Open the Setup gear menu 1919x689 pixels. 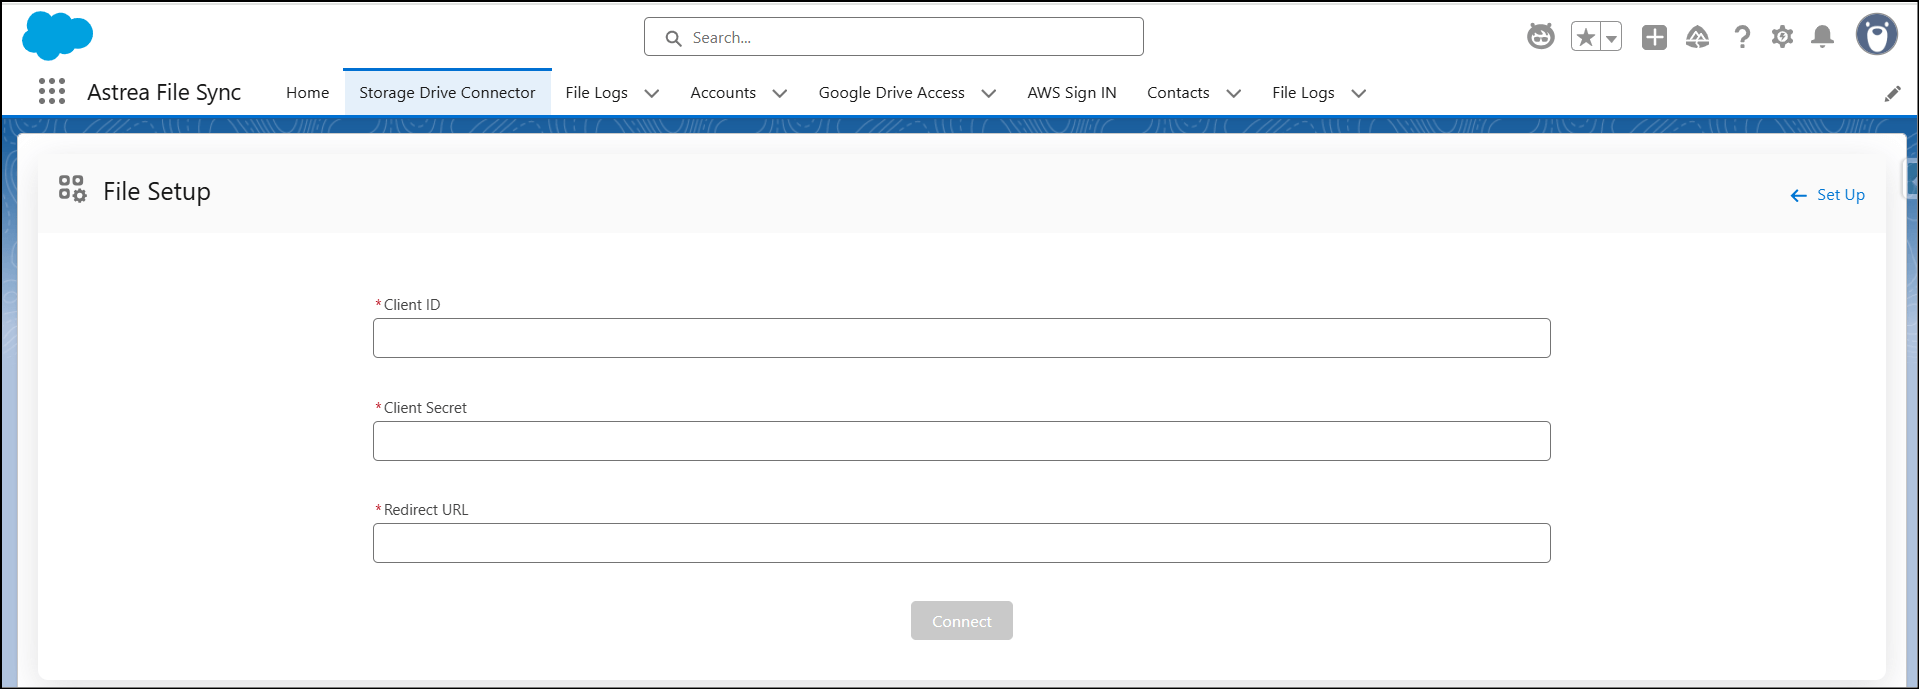coord(1782,37)
